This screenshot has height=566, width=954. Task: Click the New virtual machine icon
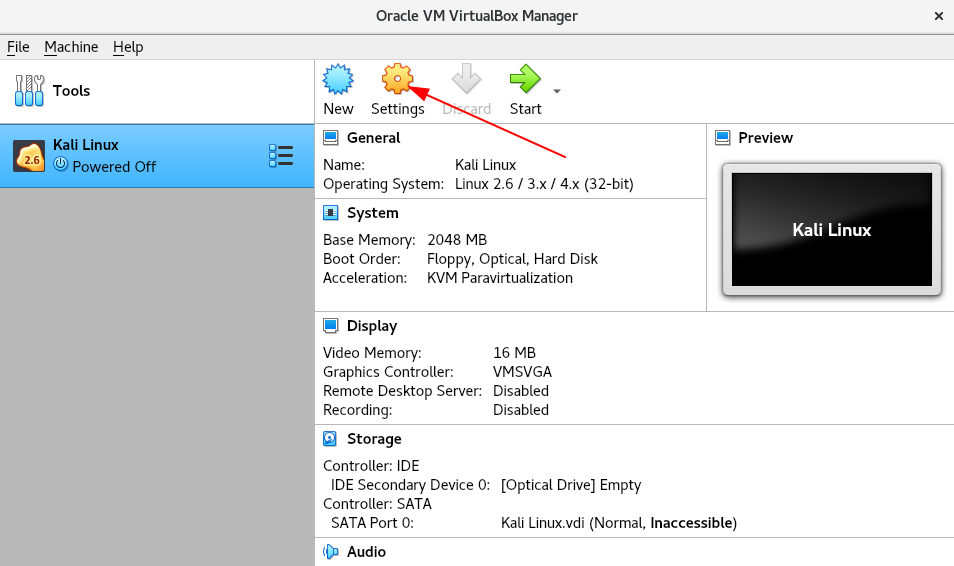(x=338, y=79)
